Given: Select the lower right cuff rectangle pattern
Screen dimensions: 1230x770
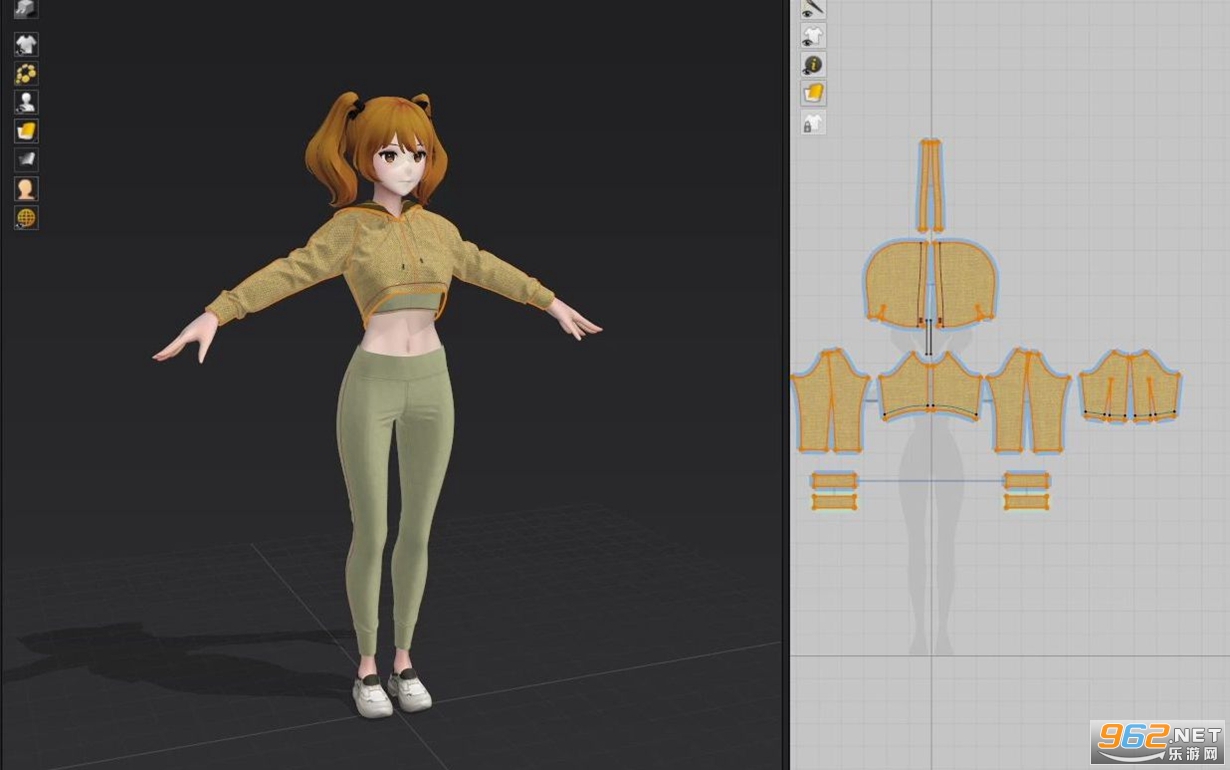Looking at the screenshot, I should [x=1026, y=501].
